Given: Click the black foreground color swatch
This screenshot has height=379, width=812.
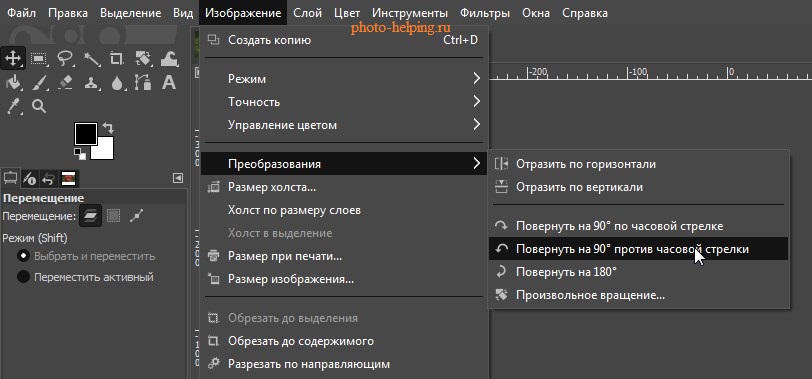Looking at the screenshot, I should 85,134.
